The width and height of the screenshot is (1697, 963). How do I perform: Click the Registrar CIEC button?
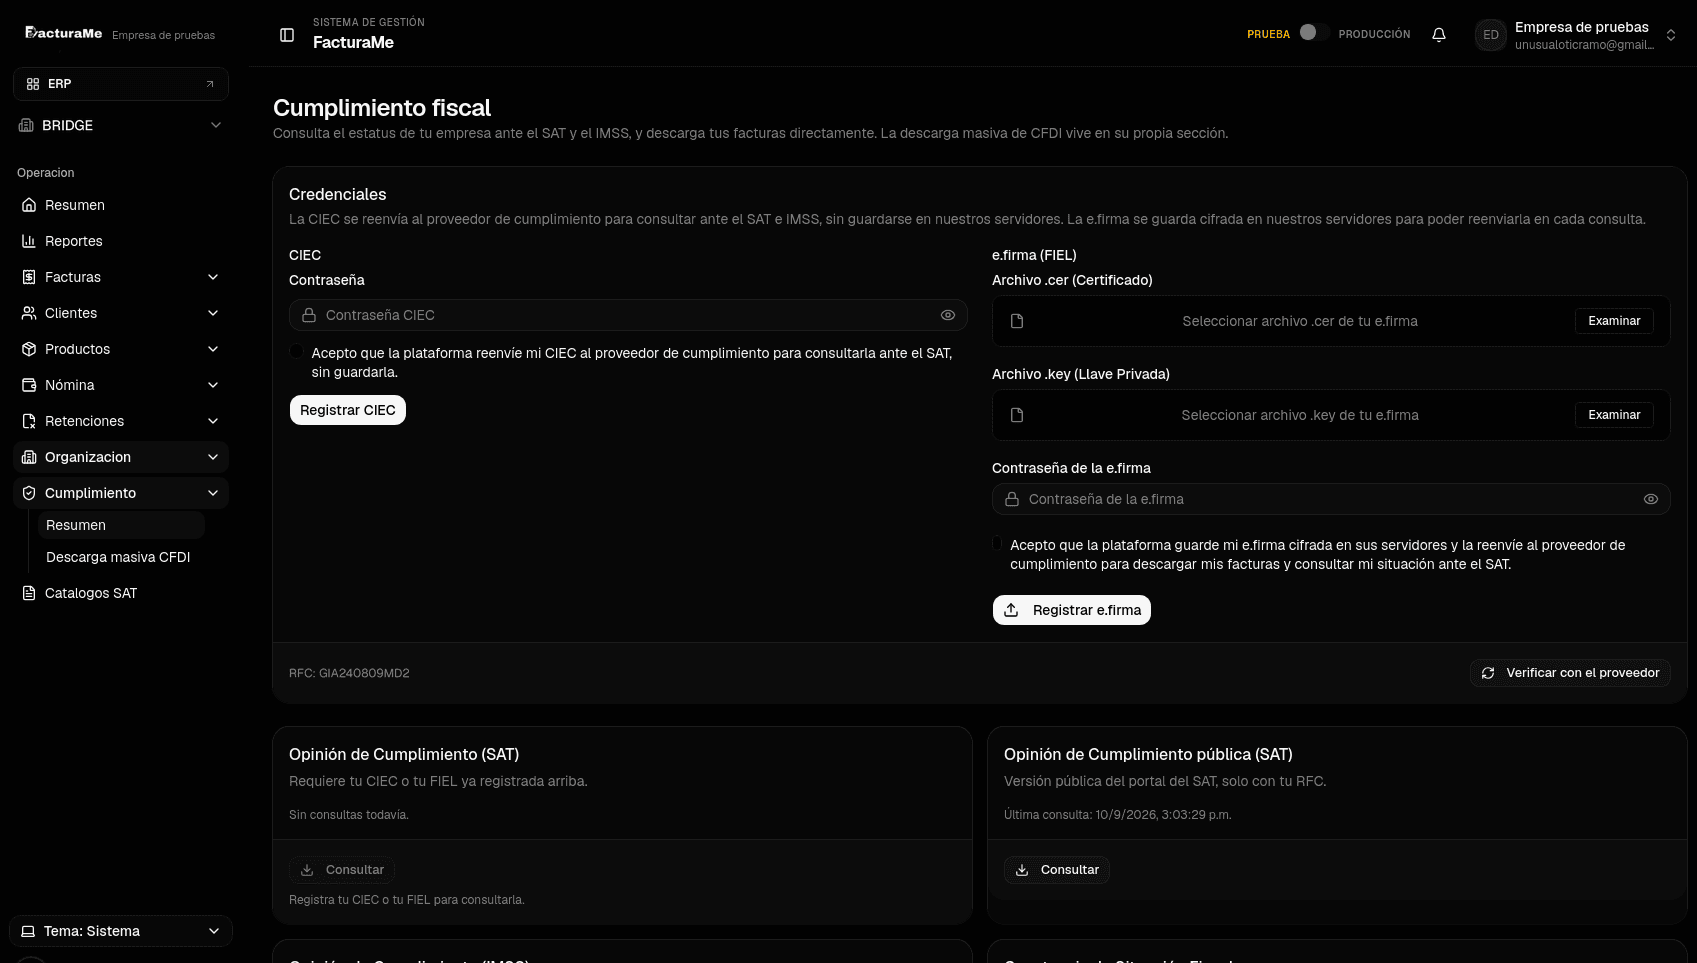tap(348, 410)
